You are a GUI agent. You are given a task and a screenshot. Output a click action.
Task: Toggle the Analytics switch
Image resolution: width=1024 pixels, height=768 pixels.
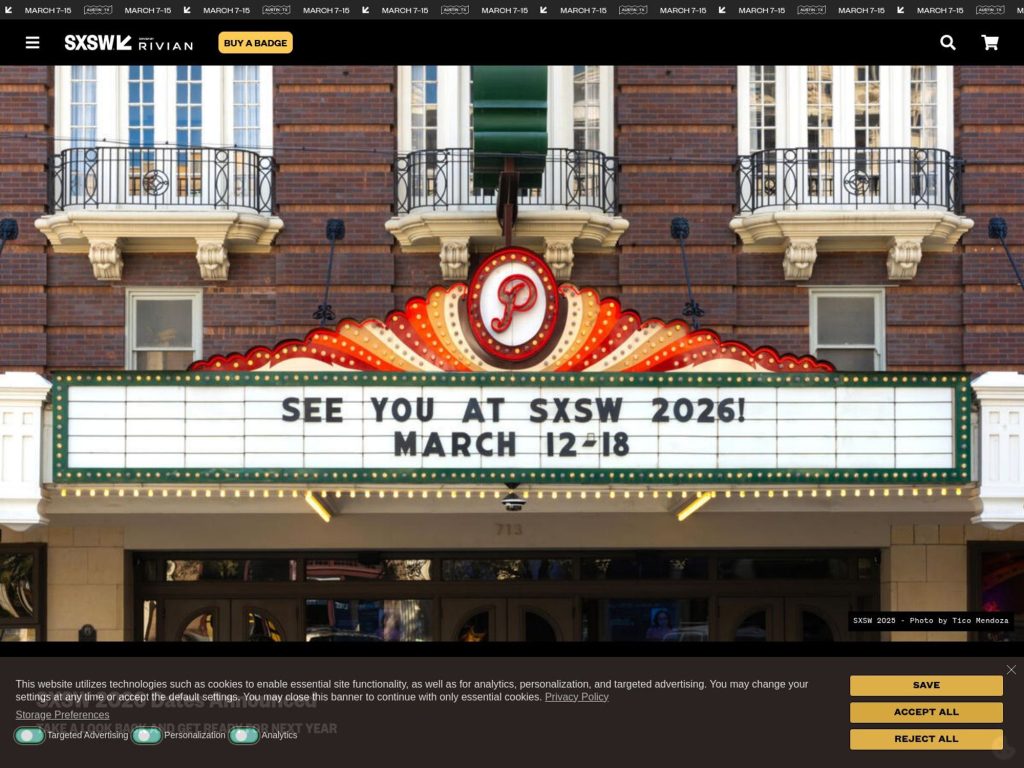point(243,735)
